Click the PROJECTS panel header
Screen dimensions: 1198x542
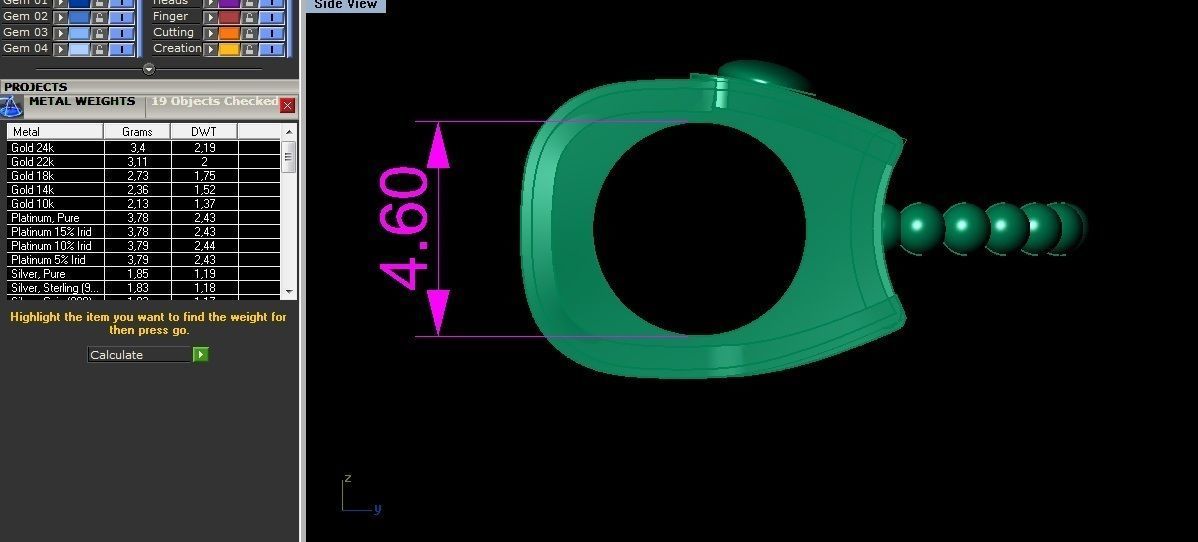click(149, 86)
